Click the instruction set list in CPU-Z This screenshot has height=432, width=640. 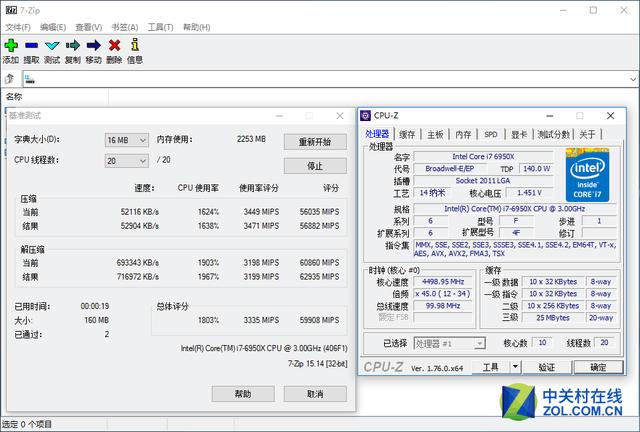tap(515, 249)
